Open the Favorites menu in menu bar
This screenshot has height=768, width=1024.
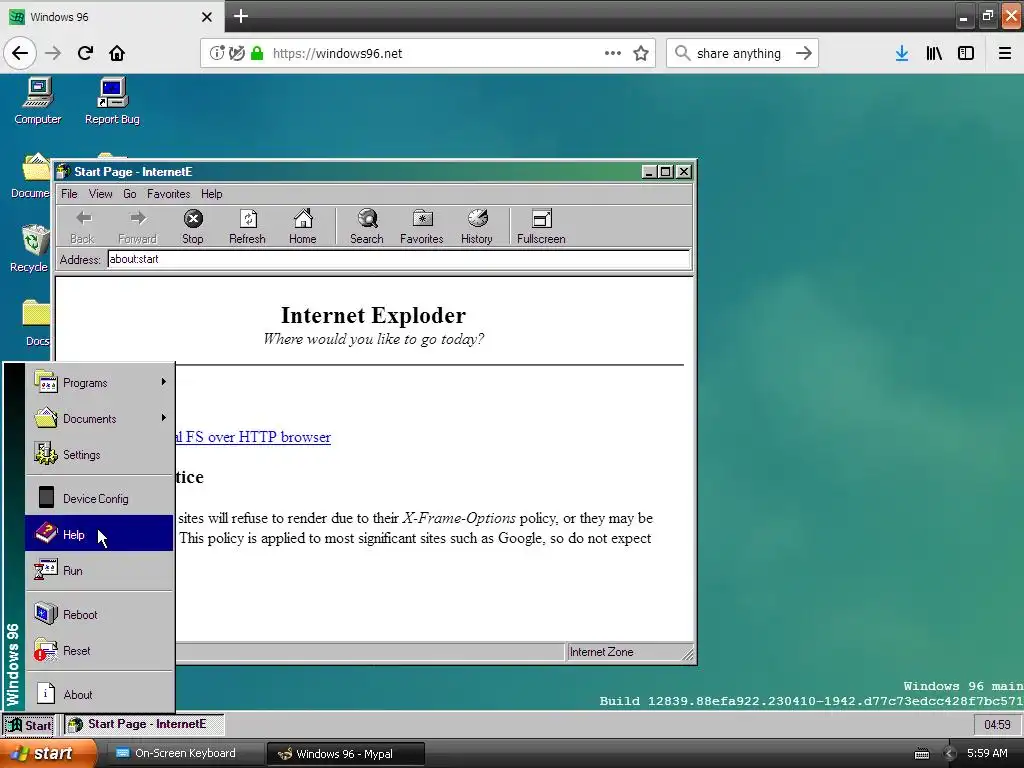[x=168, y=194]
